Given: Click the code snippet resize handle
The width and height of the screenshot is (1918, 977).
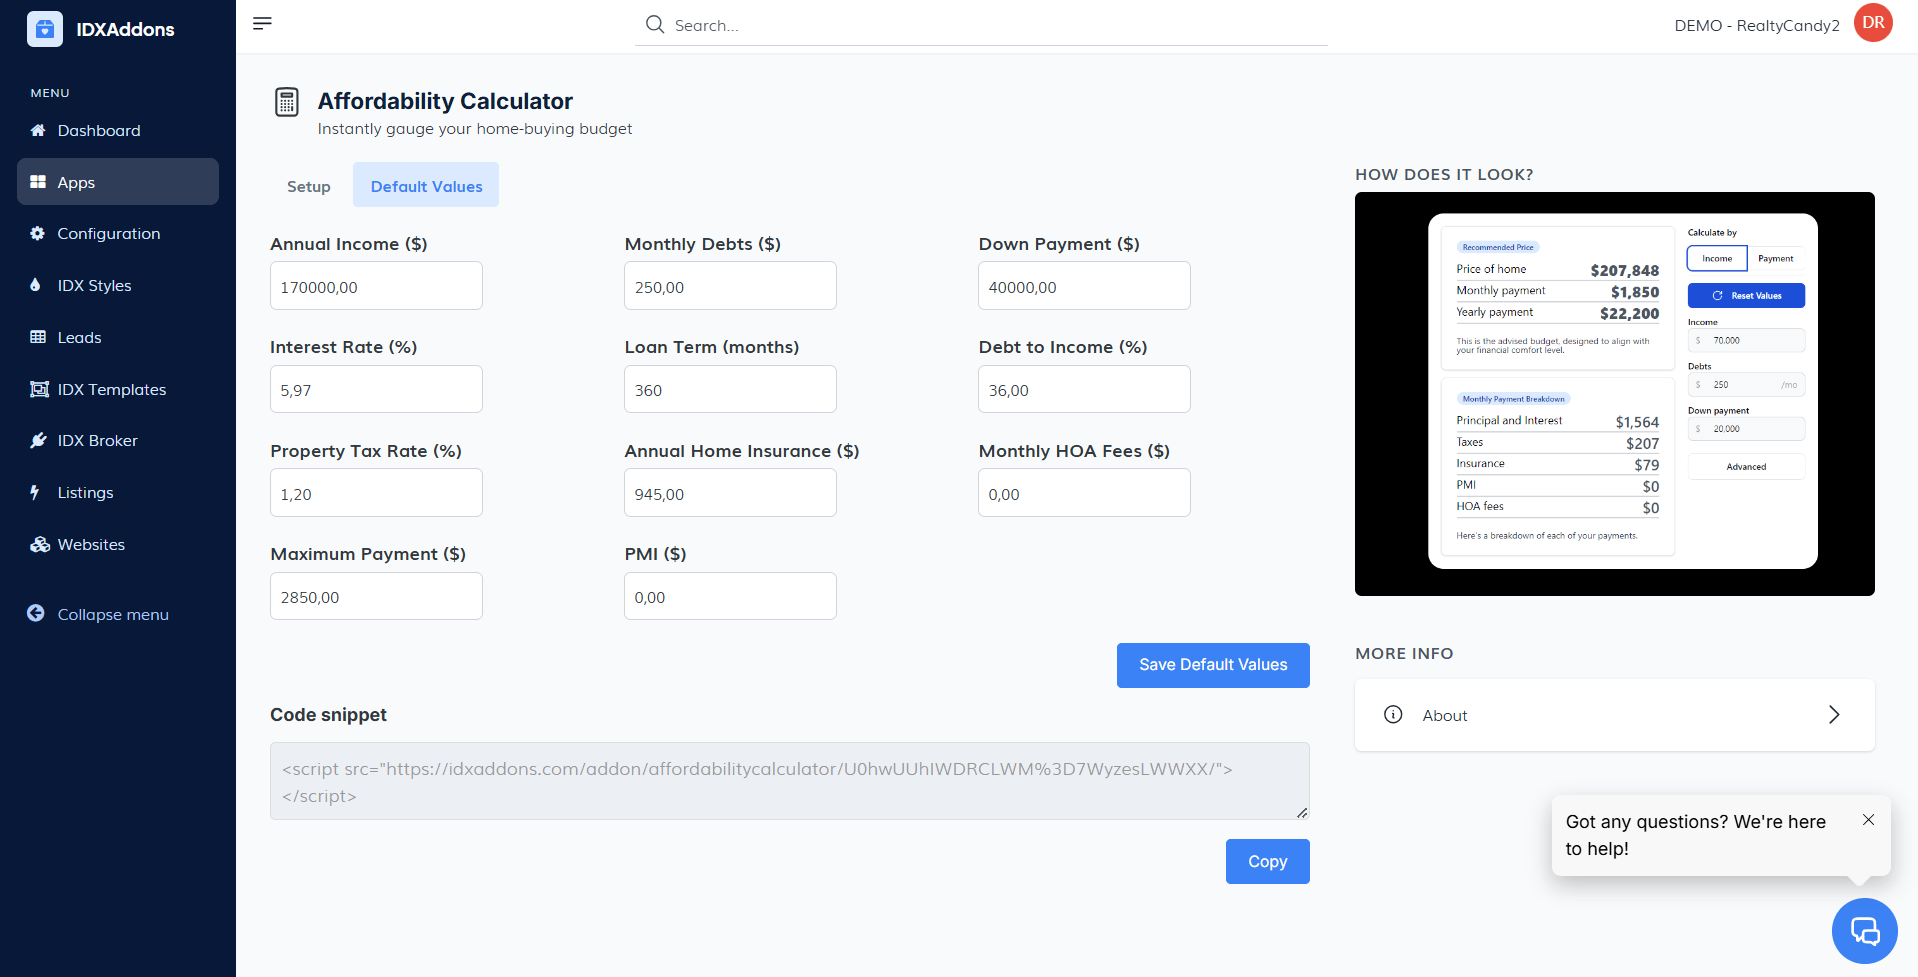Looking at the screenshot, I should tap(1302, 813).
